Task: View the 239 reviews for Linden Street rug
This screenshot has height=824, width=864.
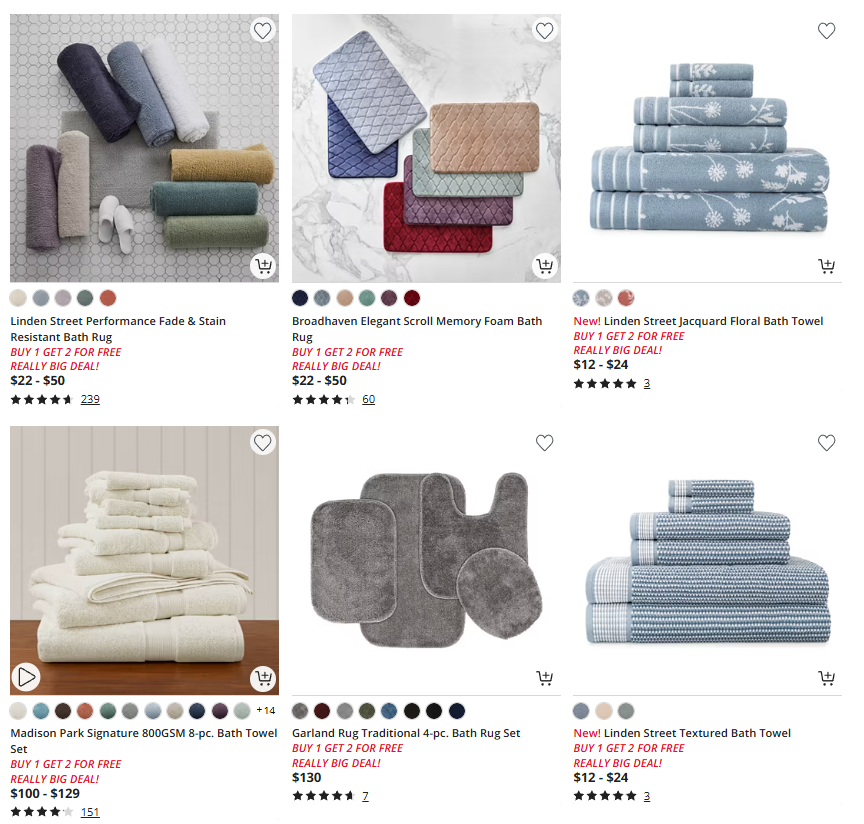Action: coord(90,399)
